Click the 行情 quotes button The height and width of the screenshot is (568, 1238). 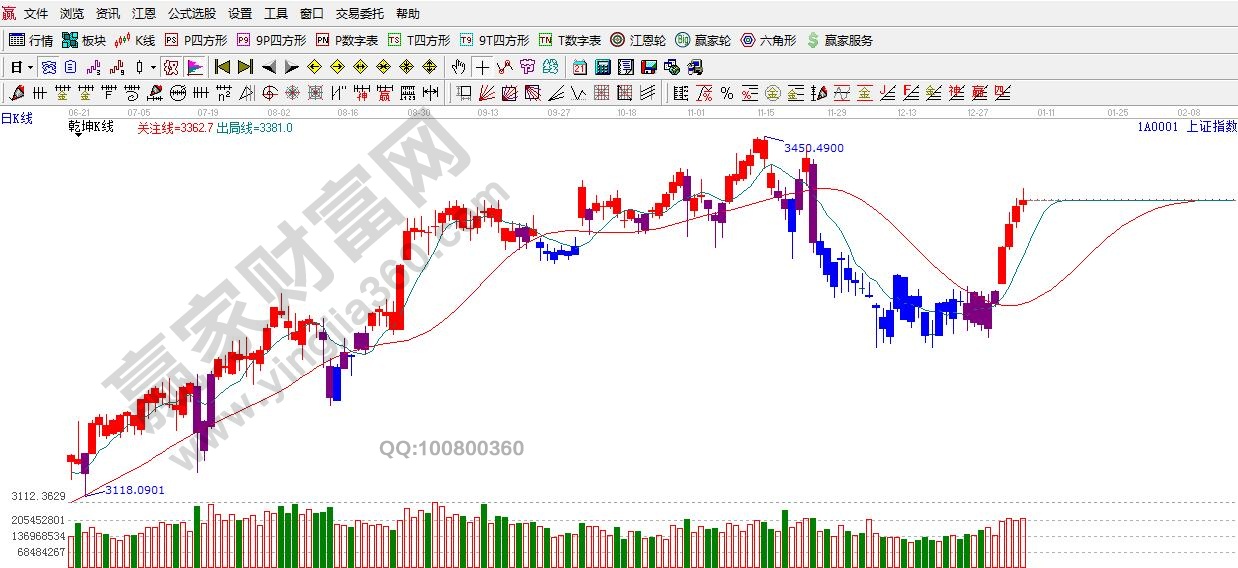(31, 41)
